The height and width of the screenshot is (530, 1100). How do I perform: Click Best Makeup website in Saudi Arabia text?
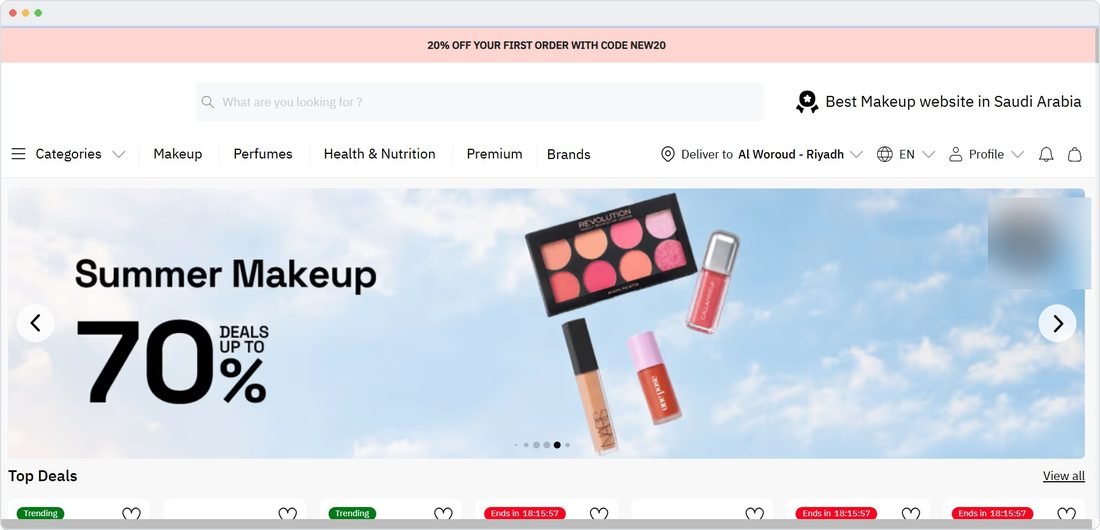pos(953,102)
